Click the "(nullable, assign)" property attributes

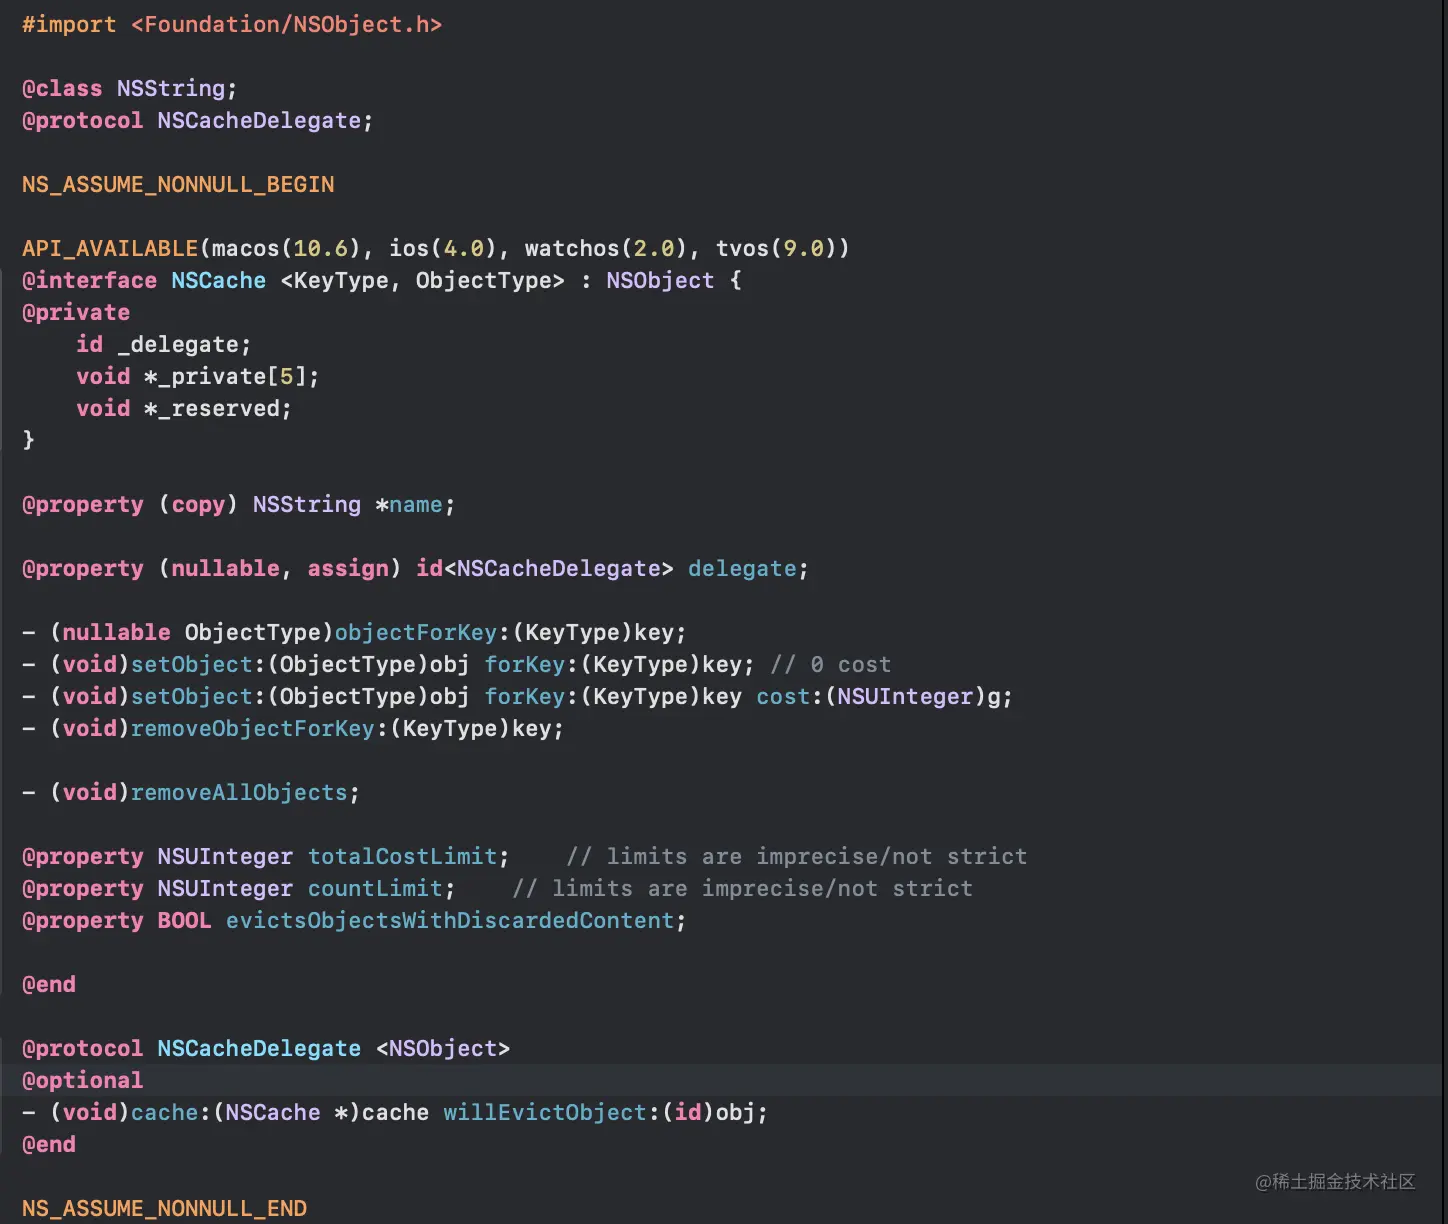pyautogui.click(x=280, y=568)
